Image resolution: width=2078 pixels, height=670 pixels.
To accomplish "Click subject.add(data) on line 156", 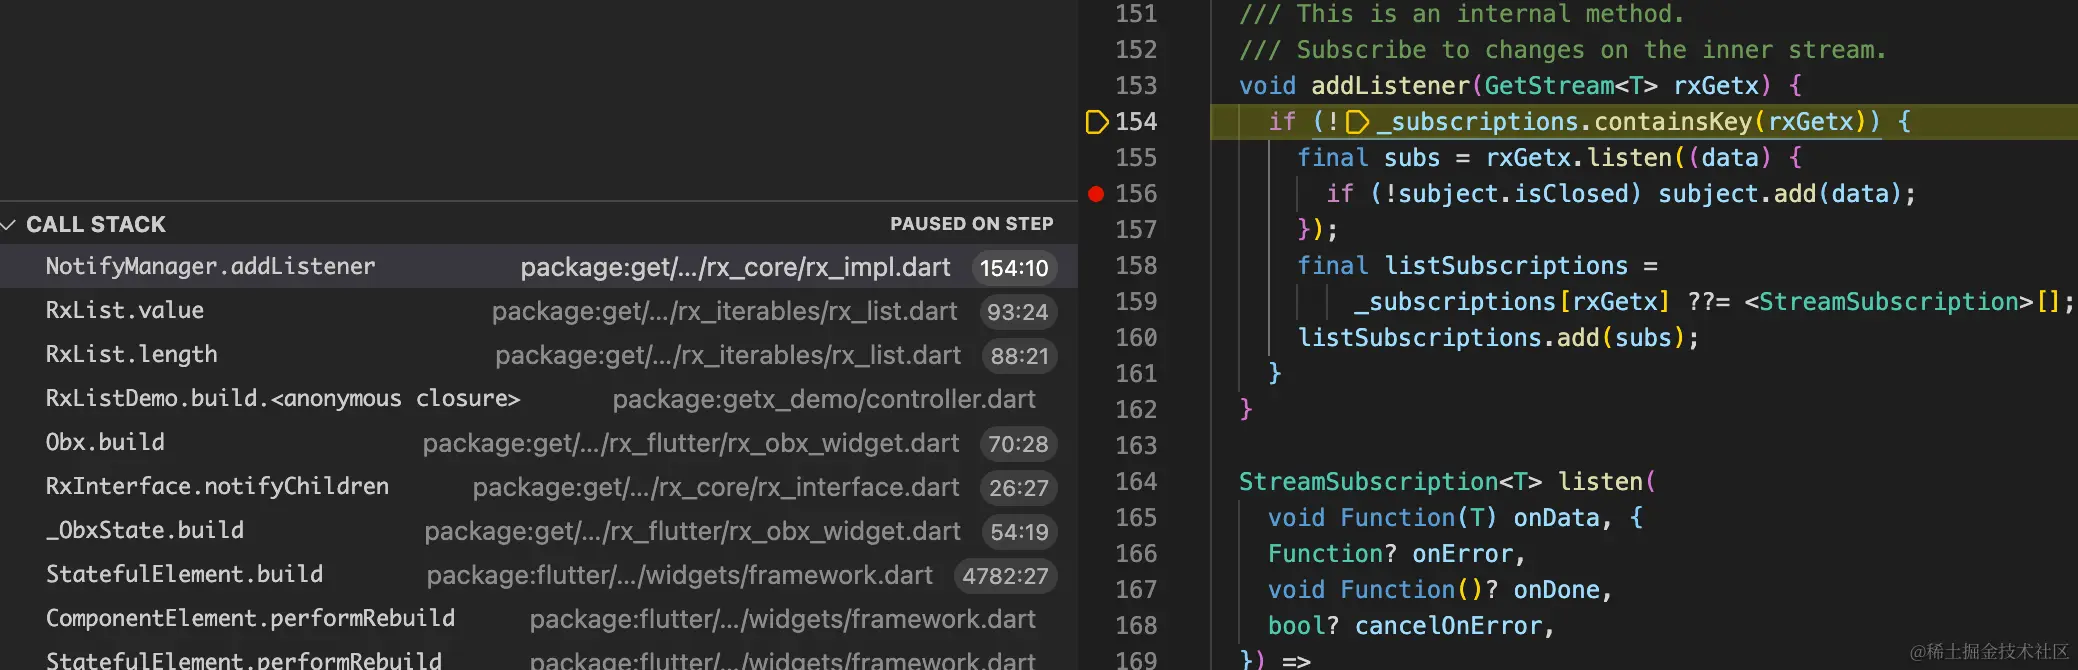I will click(1781, 194).
